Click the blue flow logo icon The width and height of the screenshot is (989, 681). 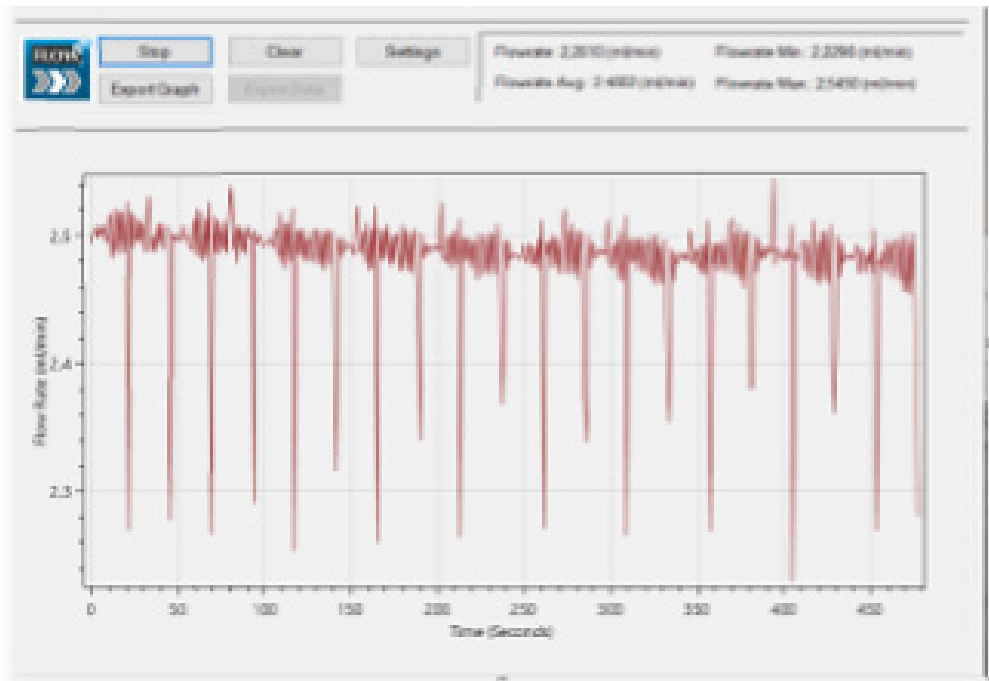(x=58, y=69)
